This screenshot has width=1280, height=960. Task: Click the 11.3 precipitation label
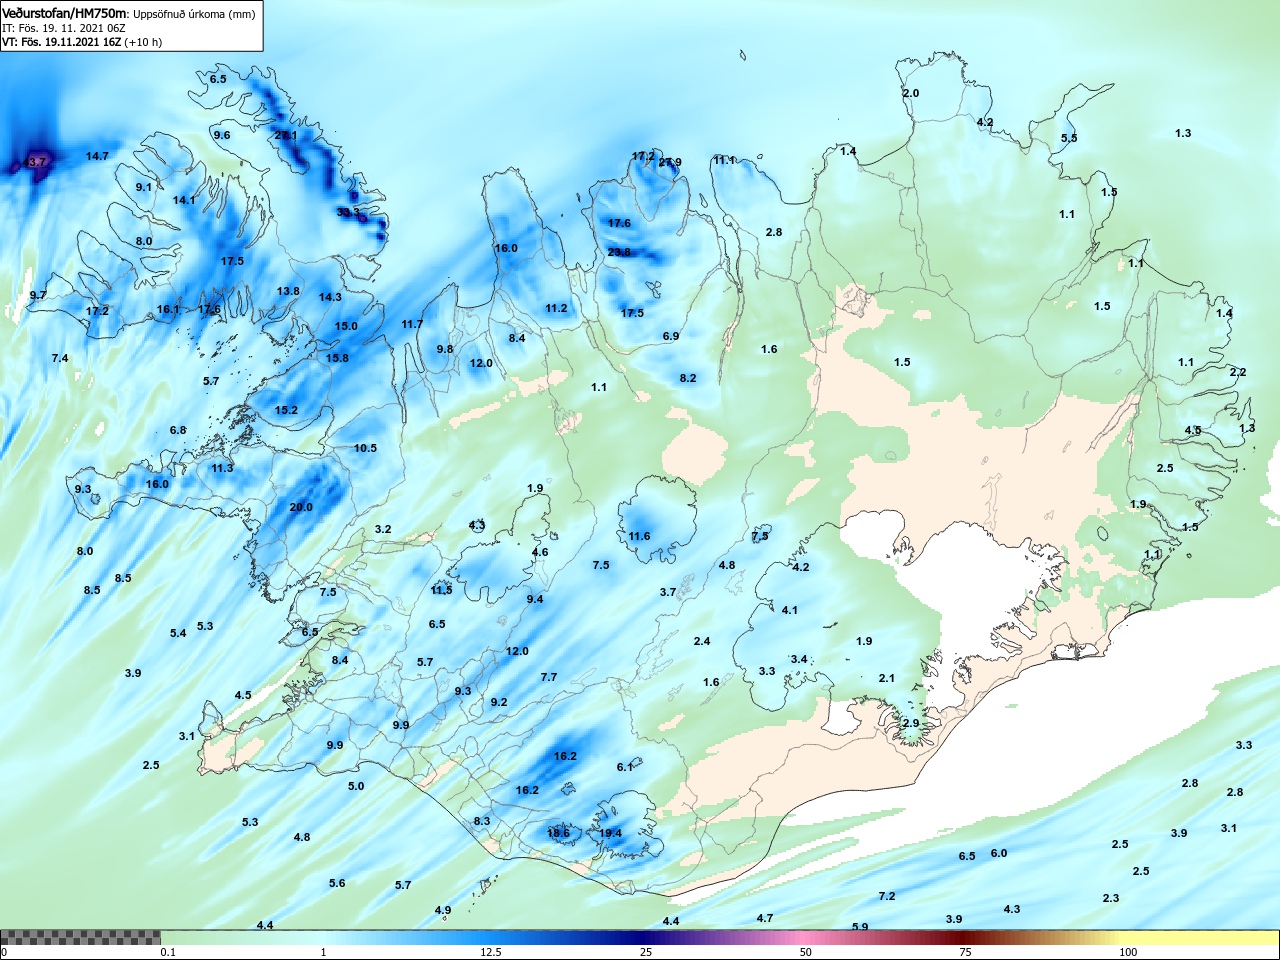point(222,468)
